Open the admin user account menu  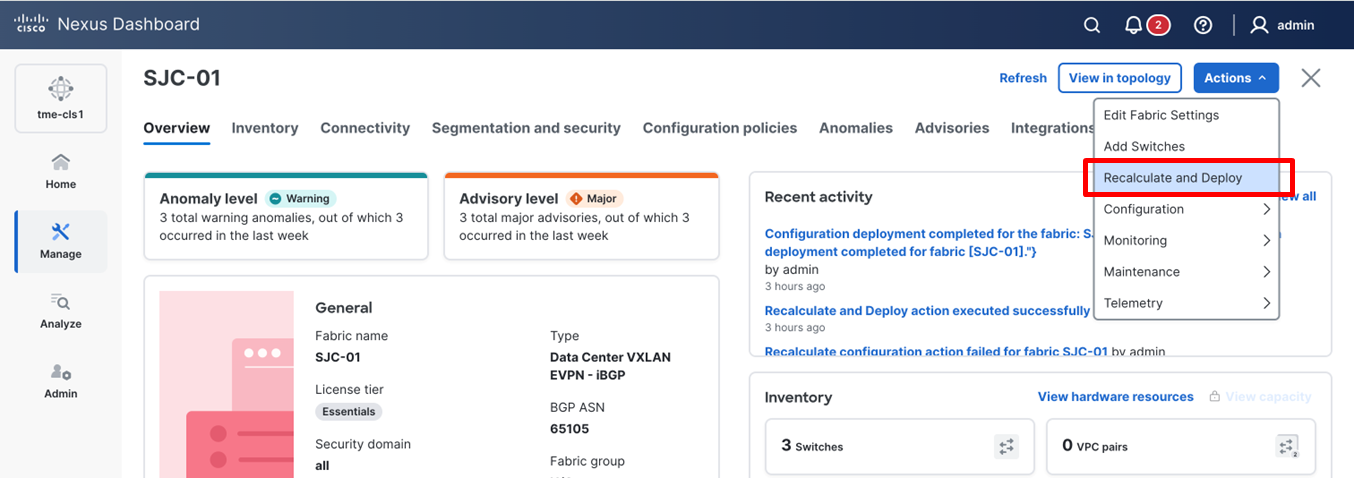(1283, 25)
